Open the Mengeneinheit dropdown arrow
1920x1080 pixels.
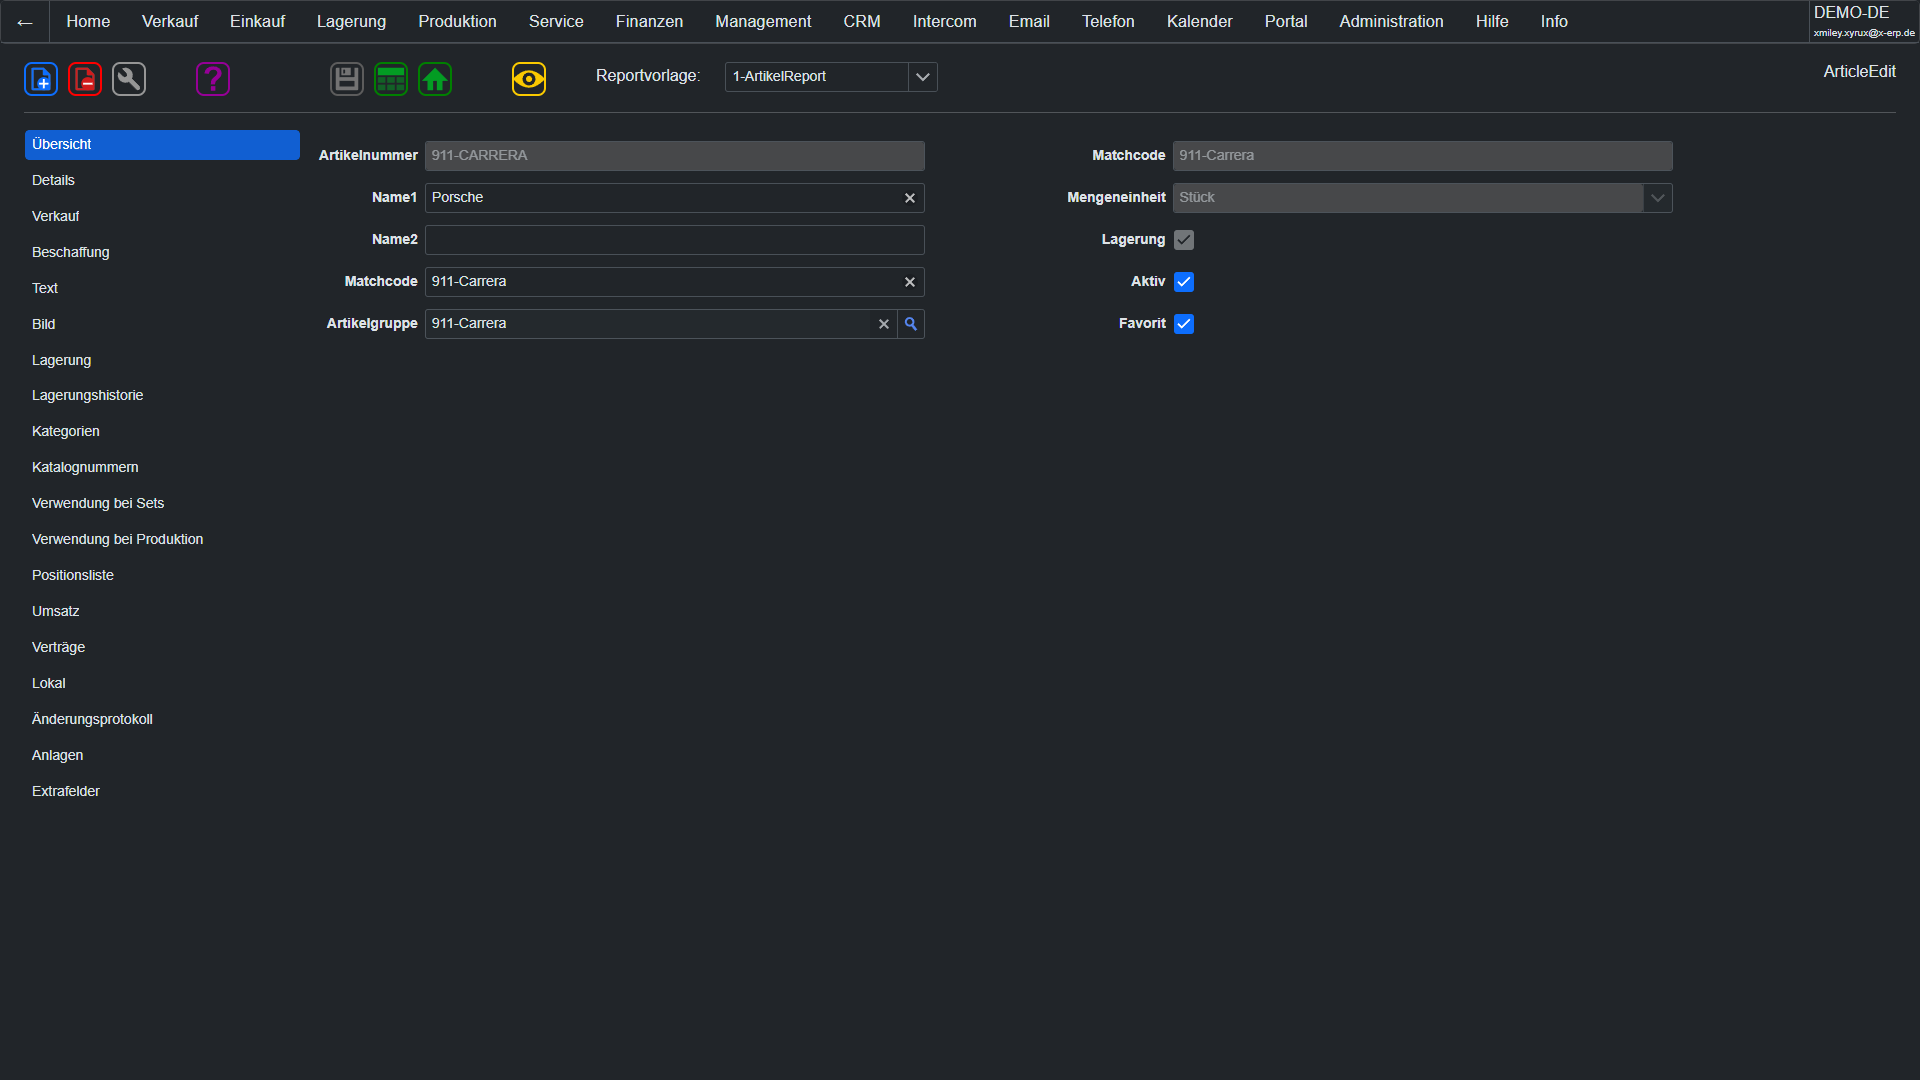pos(1657,198)
